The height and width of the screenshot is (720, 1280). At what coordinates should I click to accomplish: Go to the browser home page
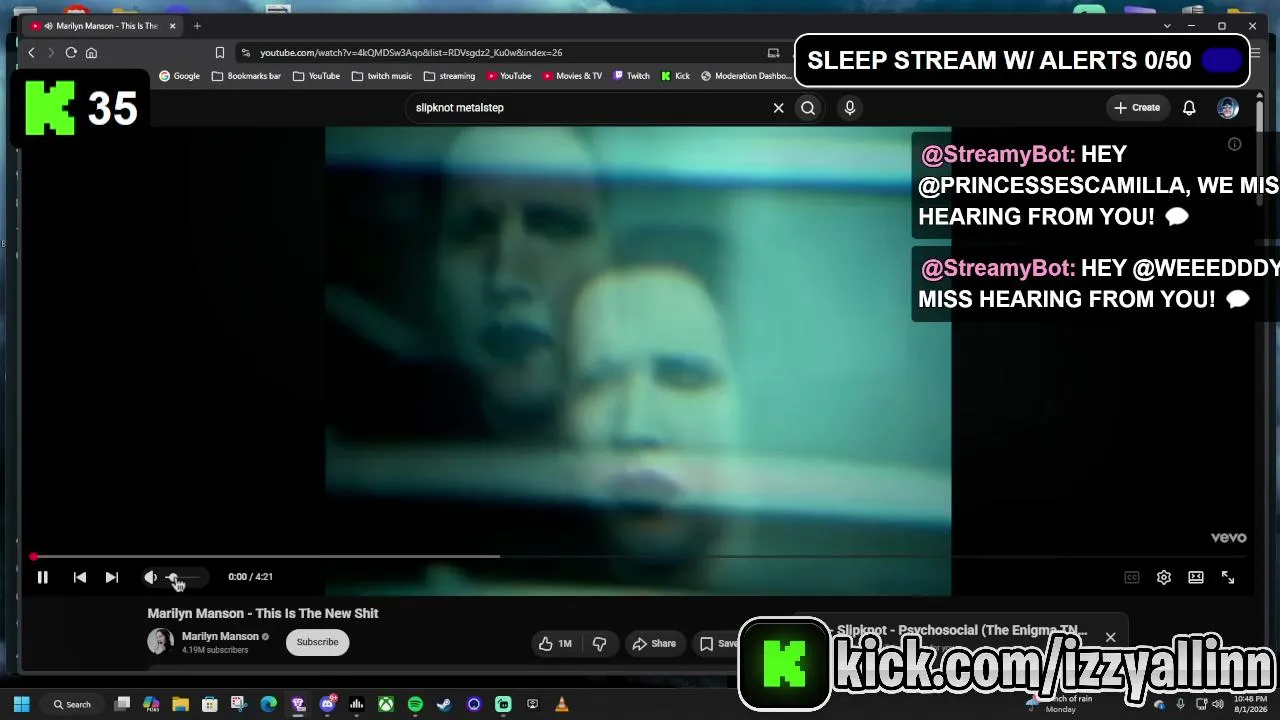click(91, 53)
